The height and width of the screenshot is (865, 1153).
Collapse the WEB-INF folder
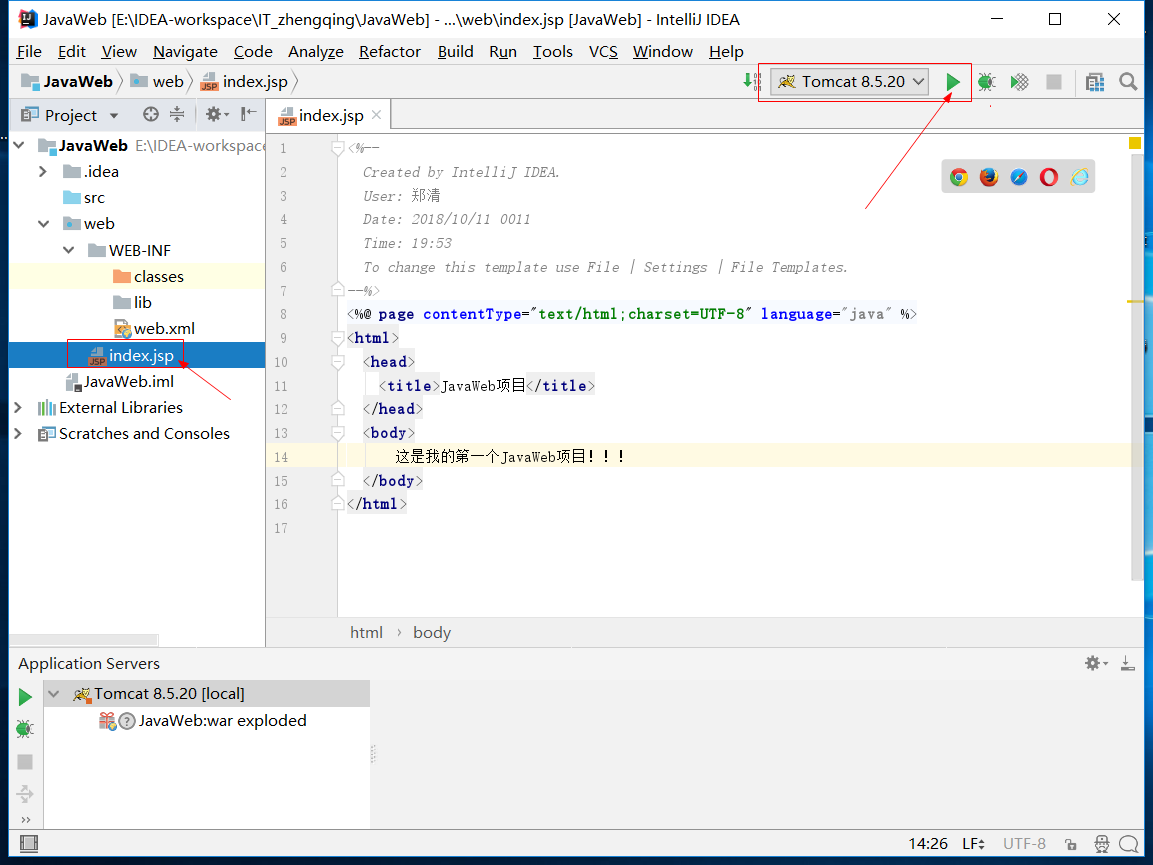(x=68, y=250)
